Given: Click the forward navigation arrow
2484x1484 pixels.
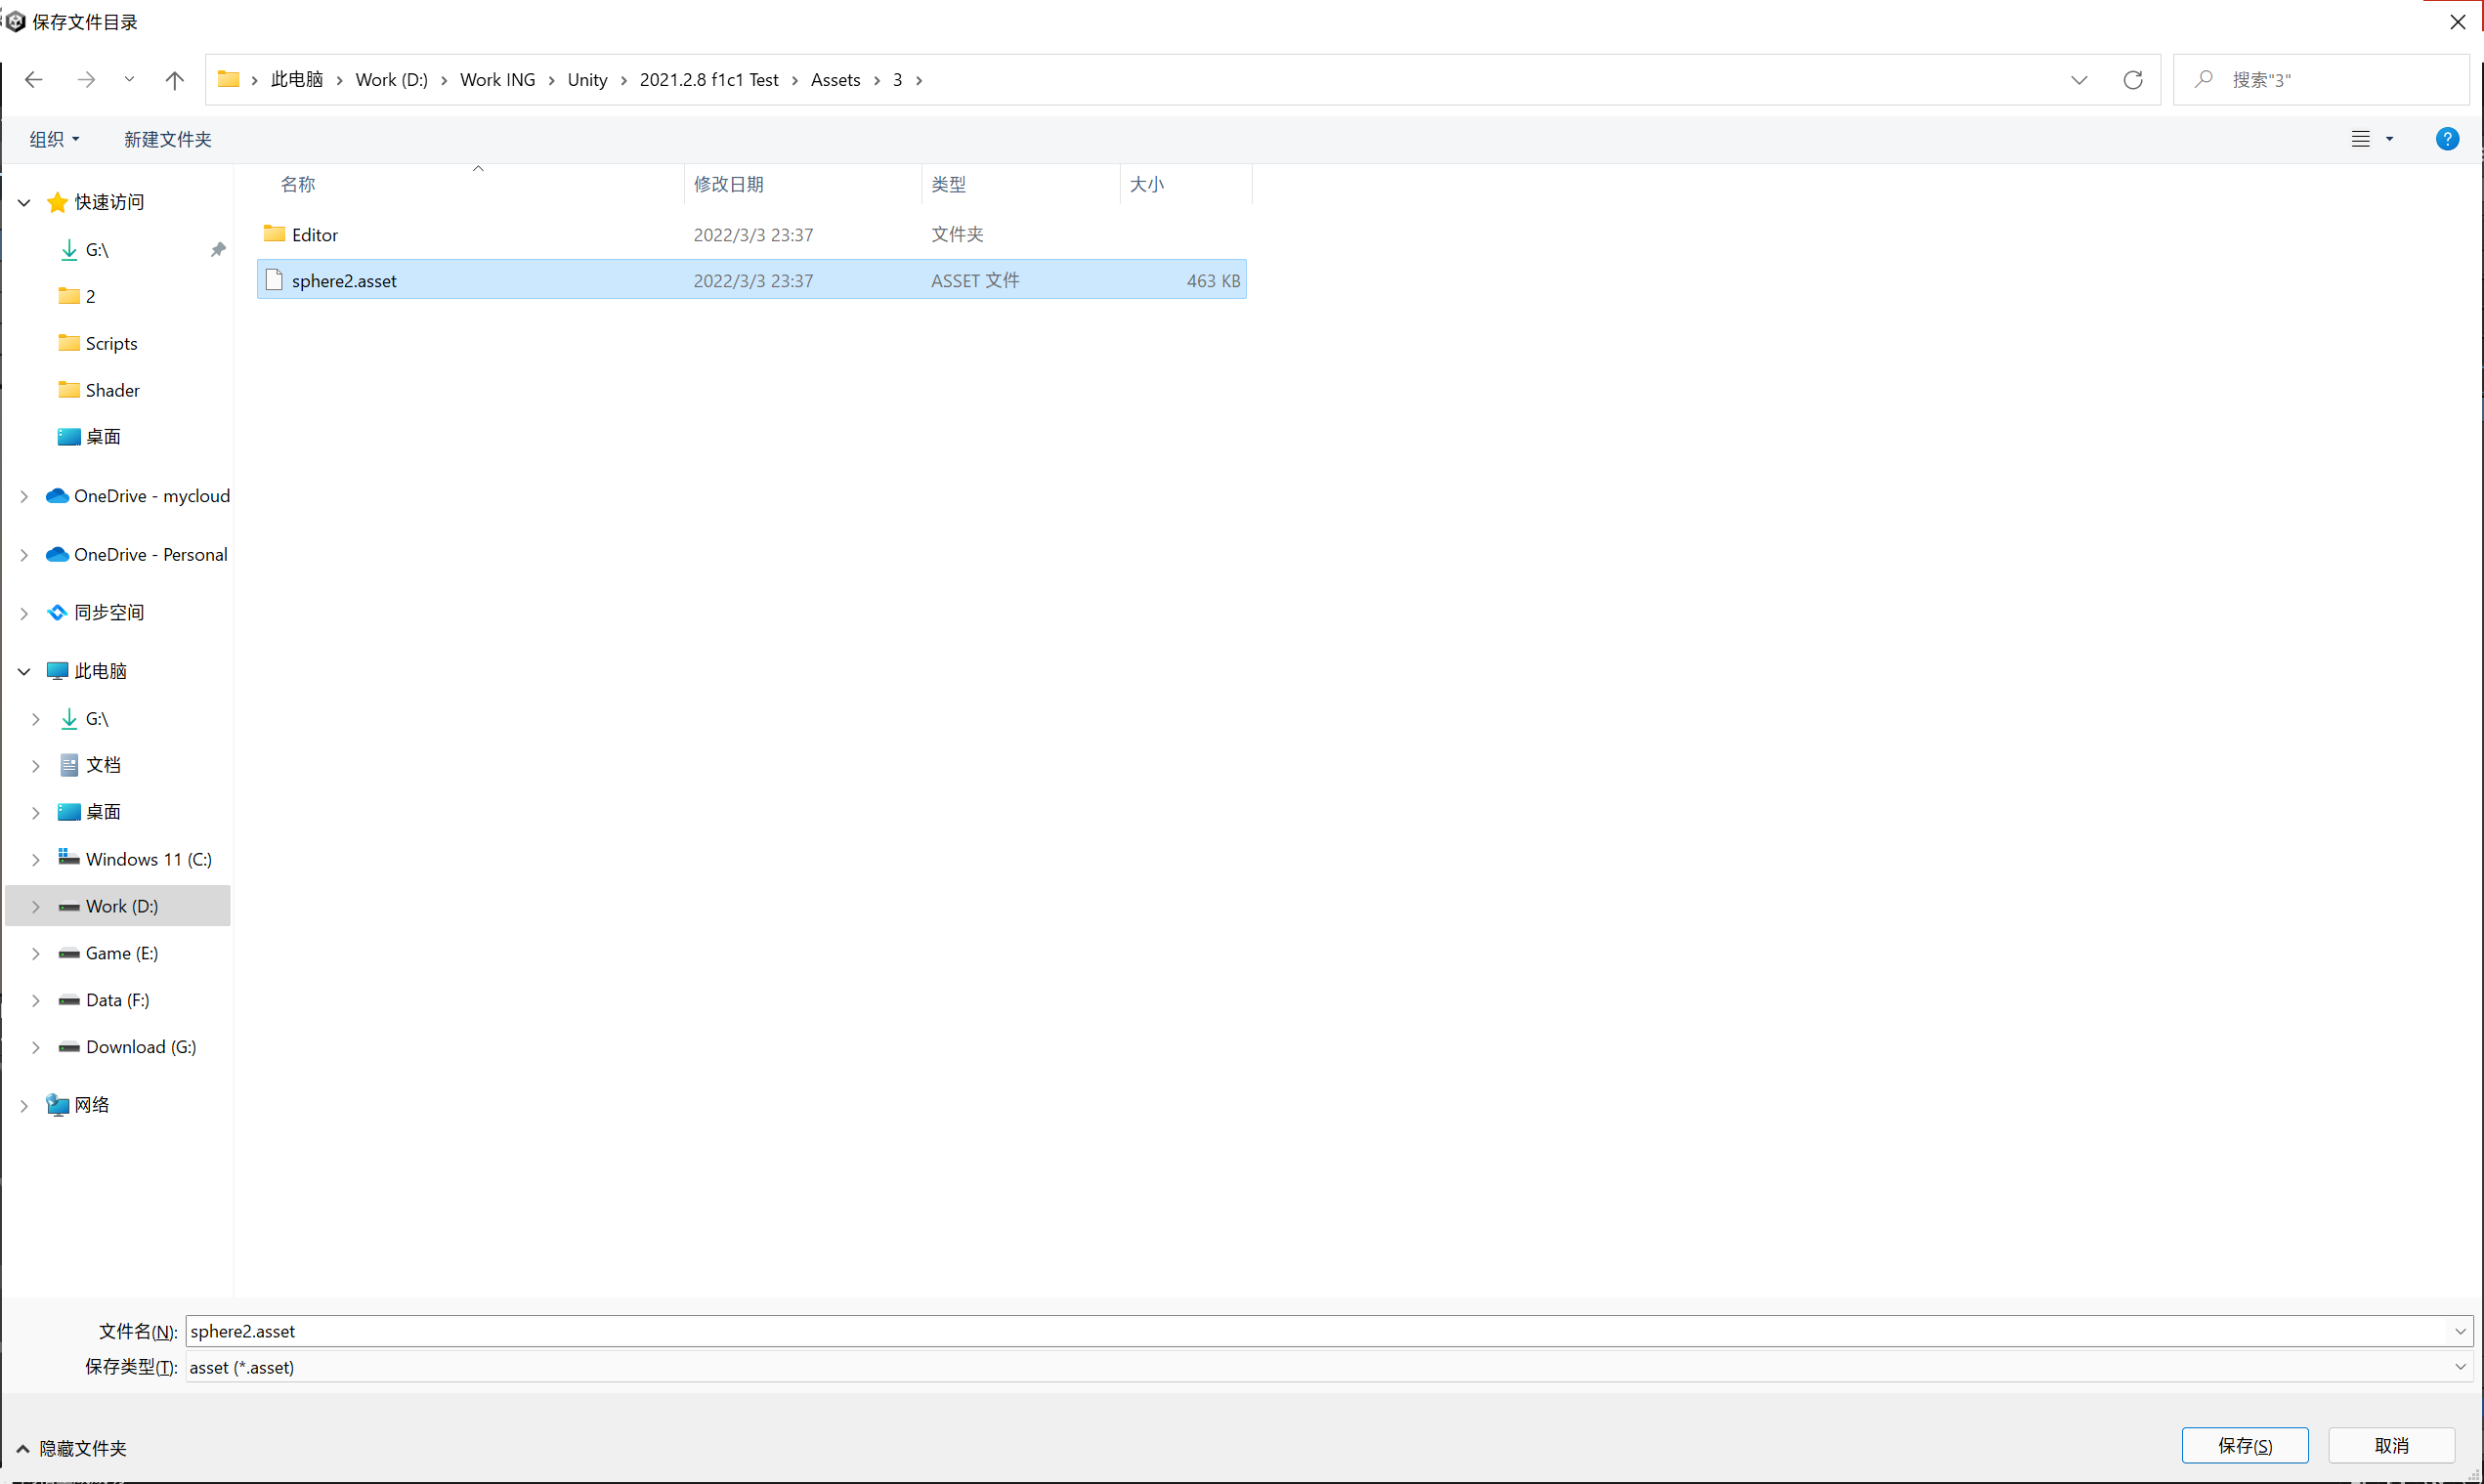Looking at the screenshot, I should pos(86,79).
